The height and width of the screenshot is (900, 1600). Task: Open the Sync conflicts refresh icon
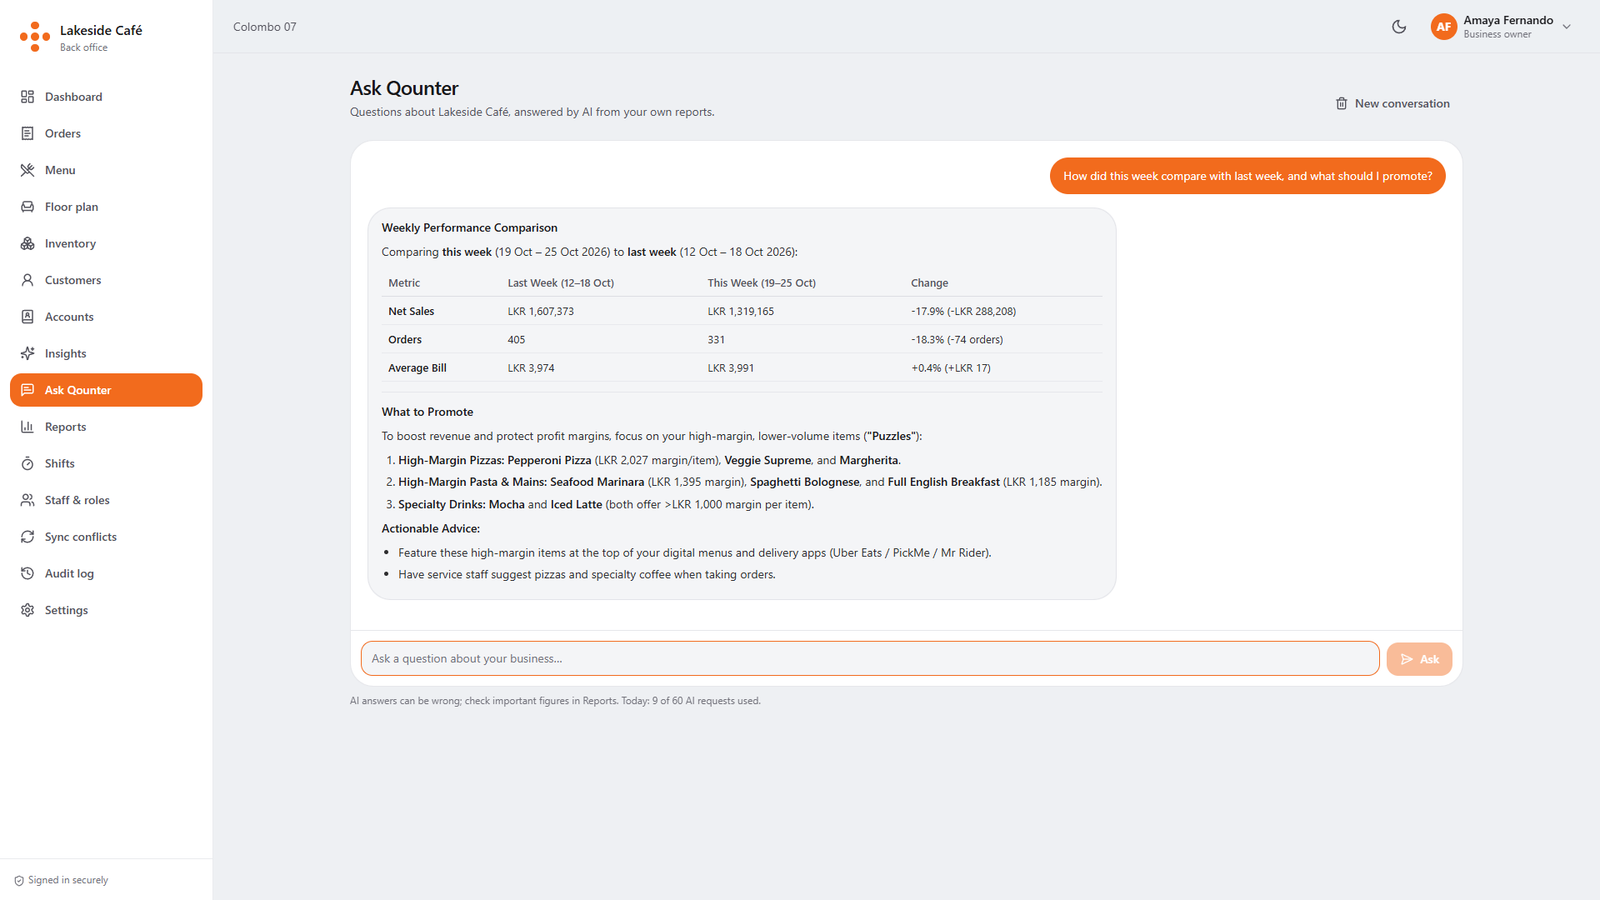tap(27, 537)
